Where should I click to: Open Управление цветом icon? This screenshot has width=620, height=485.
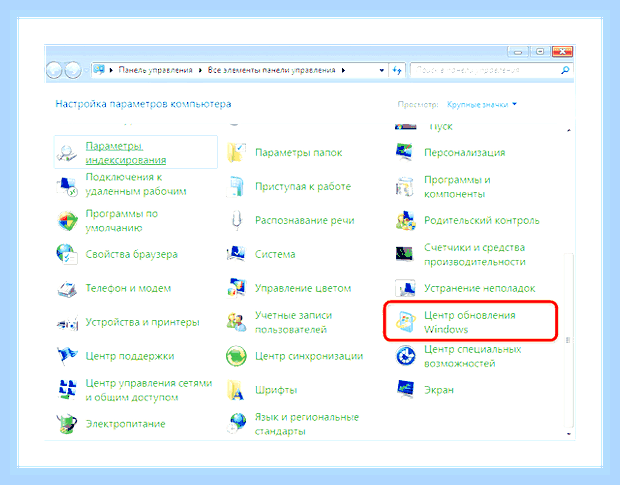click(x=236, y=288)
